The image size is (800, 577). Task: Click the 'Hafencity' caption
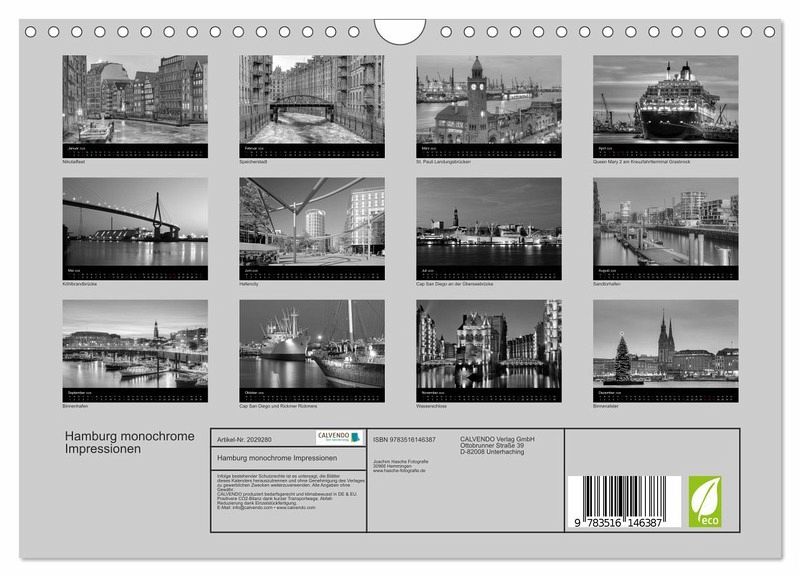[x=249, y=284]
